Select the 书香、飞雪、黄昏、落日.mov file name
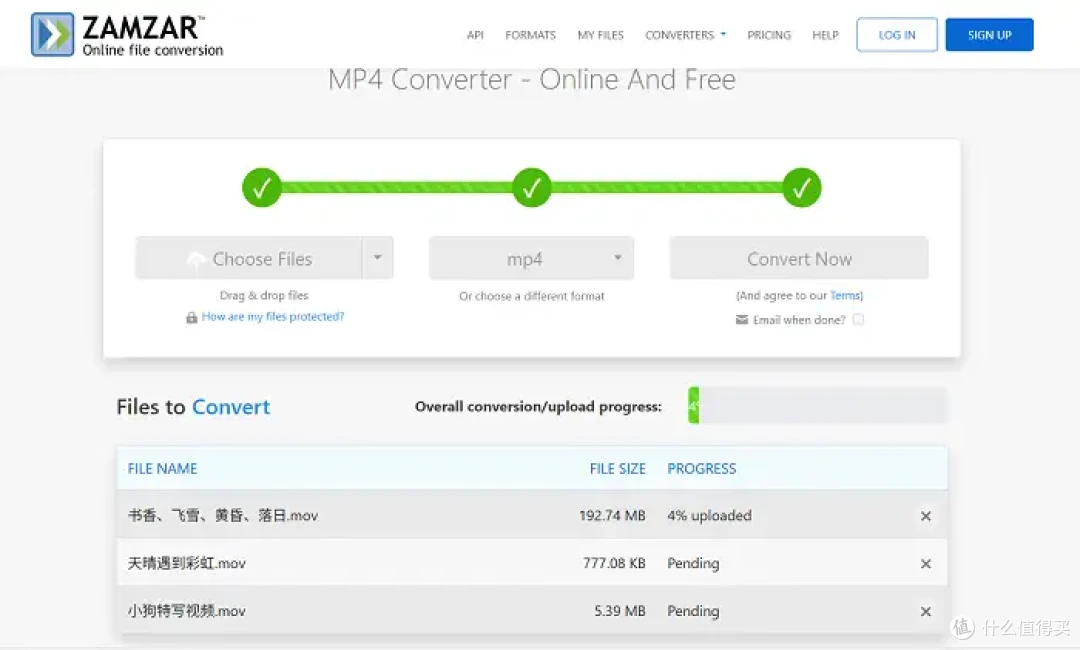The height and width of the screenshot is (650, 1080). click(222, 516)
